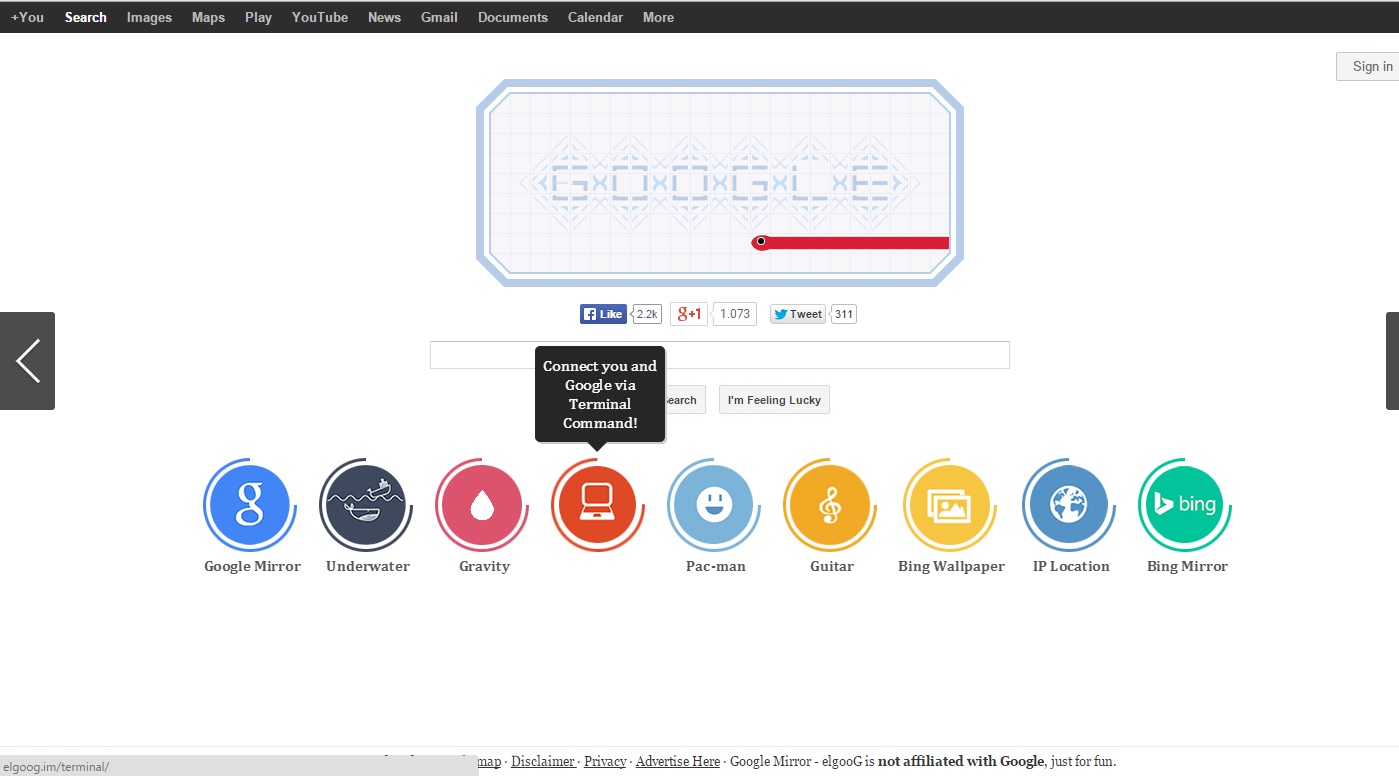Click the Gravity droplet icon
Viewport: 1399px width, 776px height.
[482, 505]
